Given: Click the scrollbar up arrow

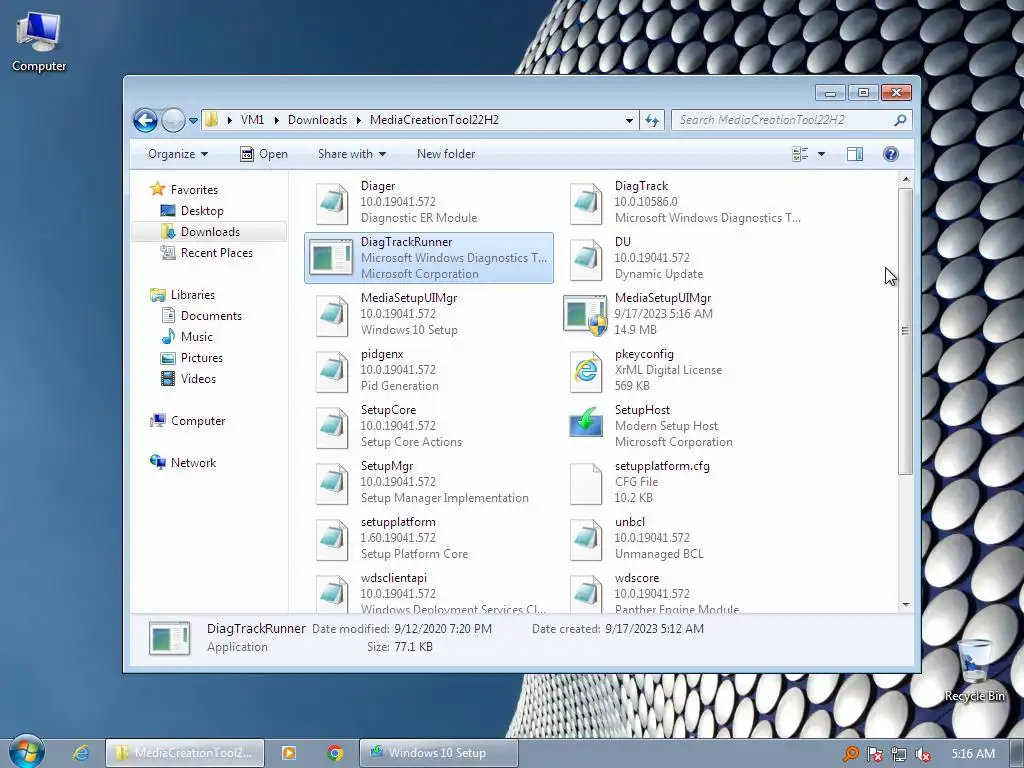Looking at the screenshot, I should [x=905, y=179].
